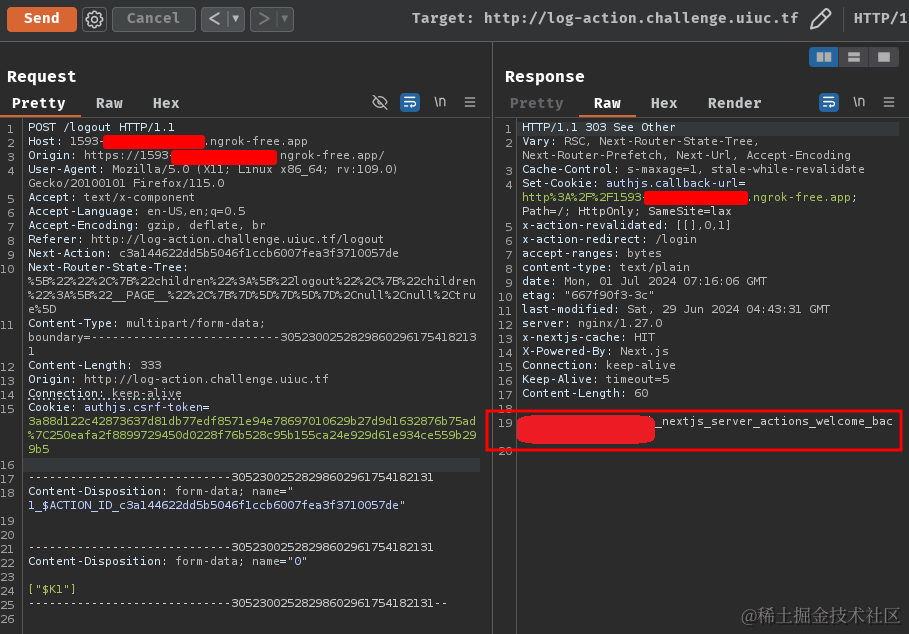Select combined single-panel layout icon
The height and width of the screenshot is (634, 909).
click(x=884, y=57)
